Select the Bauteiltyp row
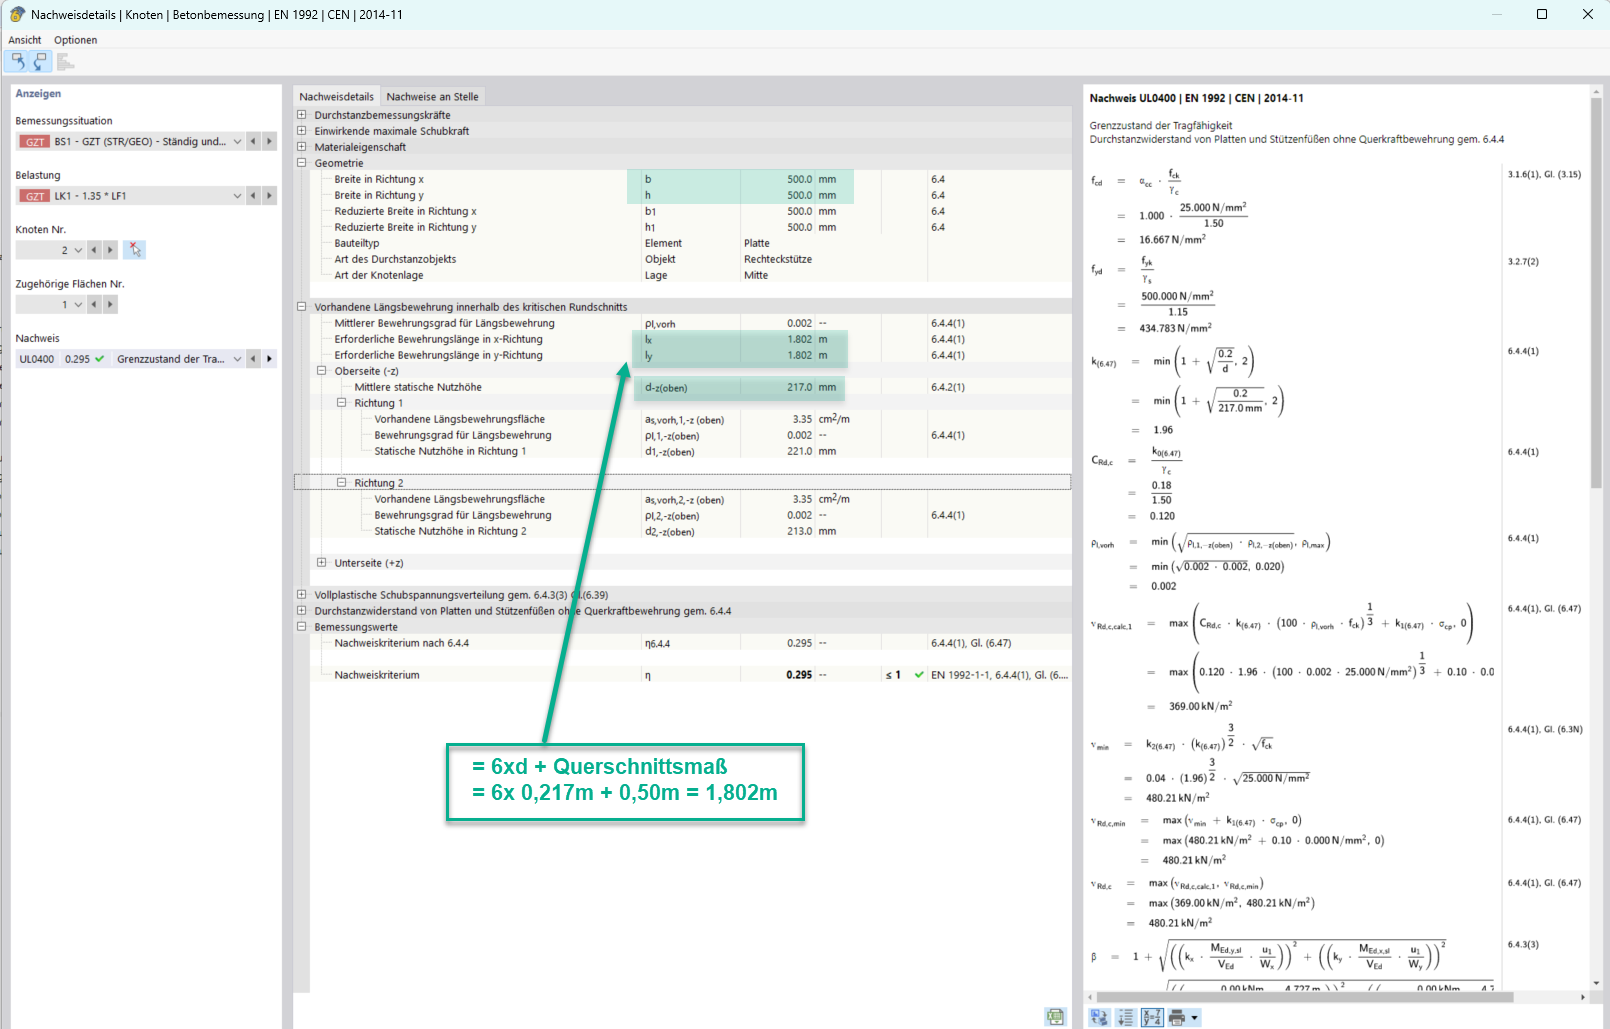Viewport: 1610px width, 1029px height. point(691,243)
